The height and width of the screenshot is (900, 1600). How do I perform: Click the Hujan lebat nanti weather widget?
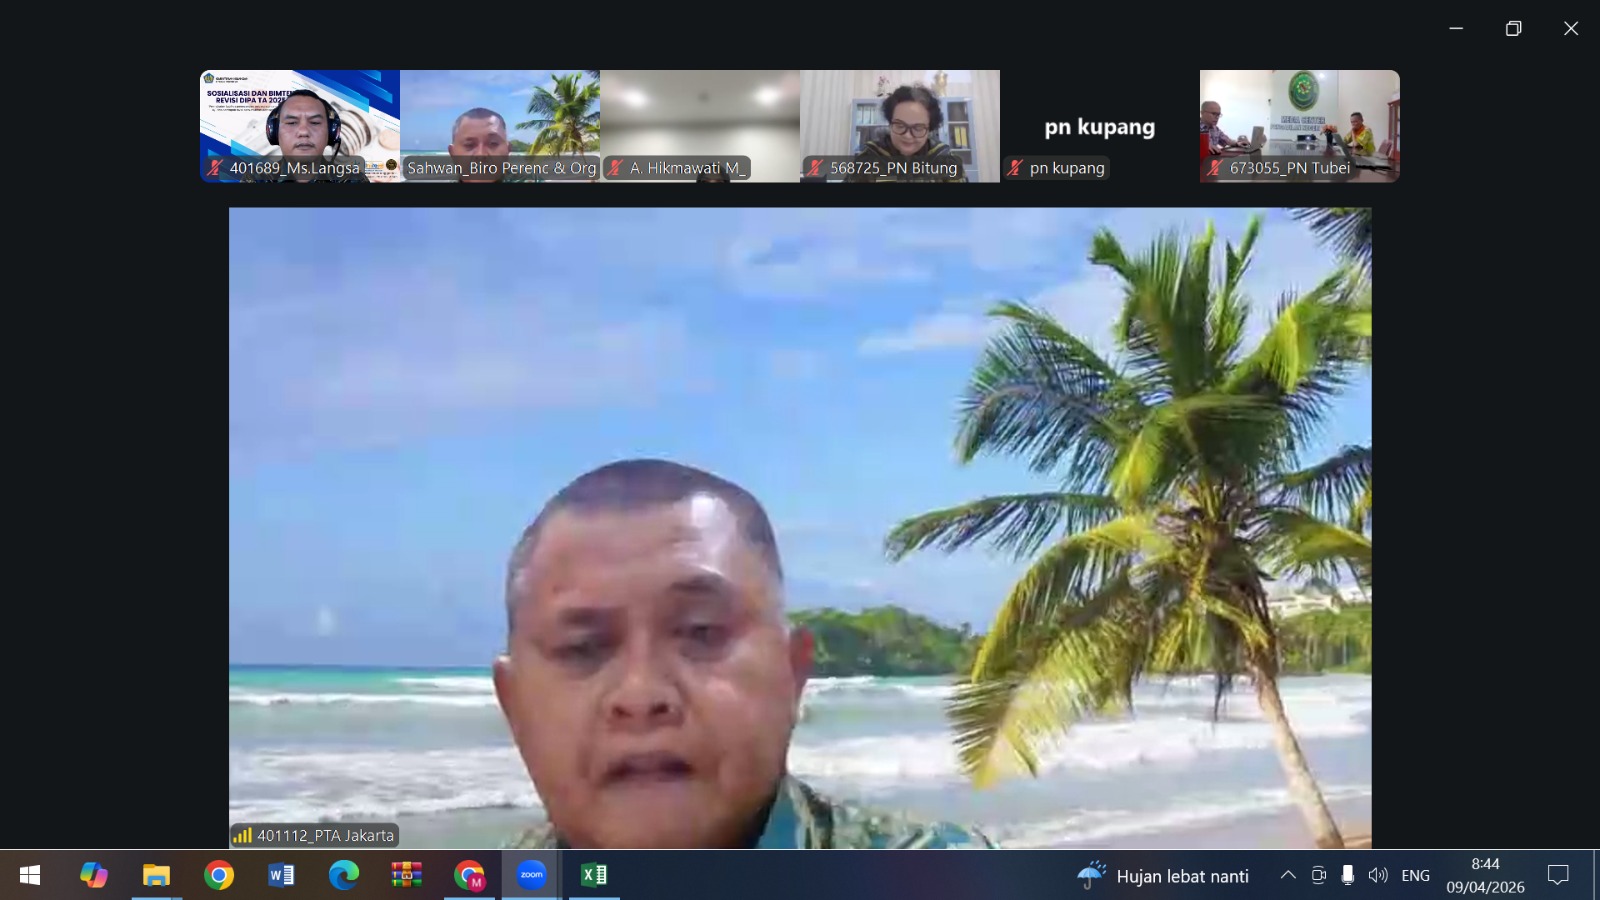coord(1163,876)
